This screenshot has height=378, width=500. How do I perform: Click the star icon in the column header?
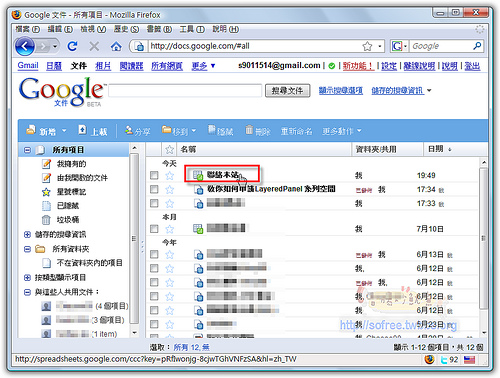pyautogui.click(x=169, y=149)
